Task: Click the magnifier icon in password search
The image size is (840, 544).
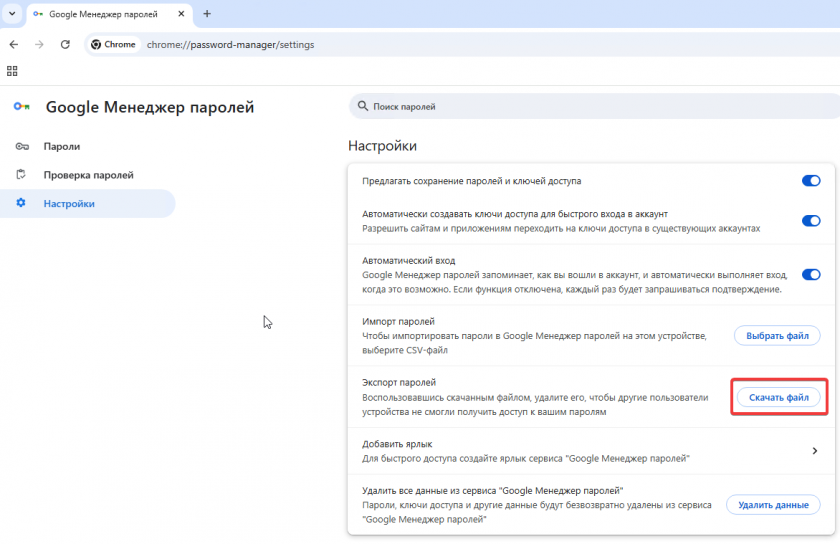Action: (362, 107)
